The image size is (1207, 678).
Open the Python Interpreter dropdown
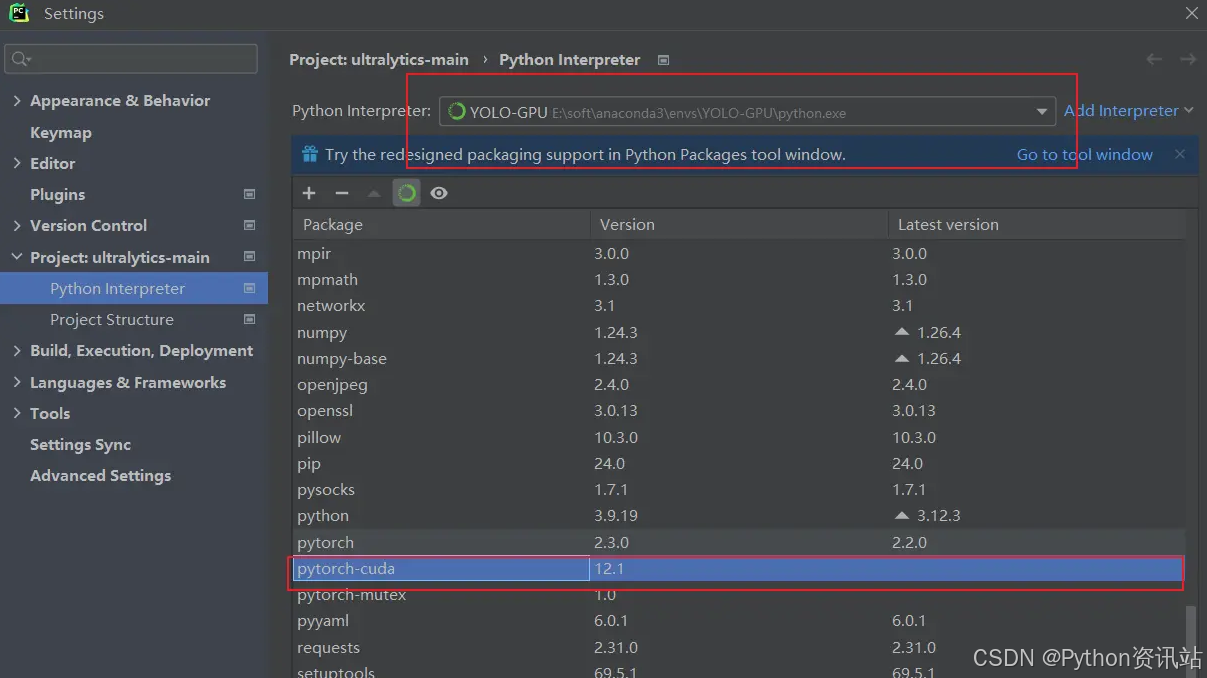(x=1042, y=112)
